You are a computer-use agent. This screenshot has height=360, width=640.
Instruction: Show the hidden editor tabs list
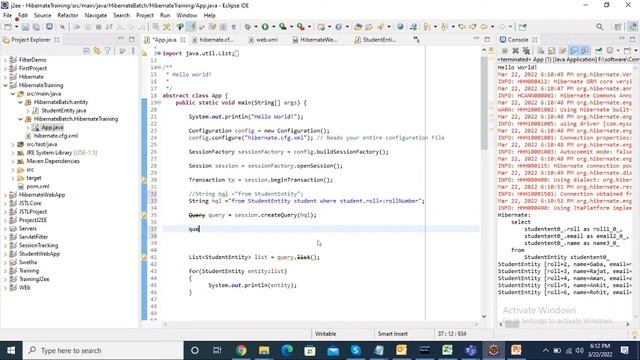tap(416, 40)
